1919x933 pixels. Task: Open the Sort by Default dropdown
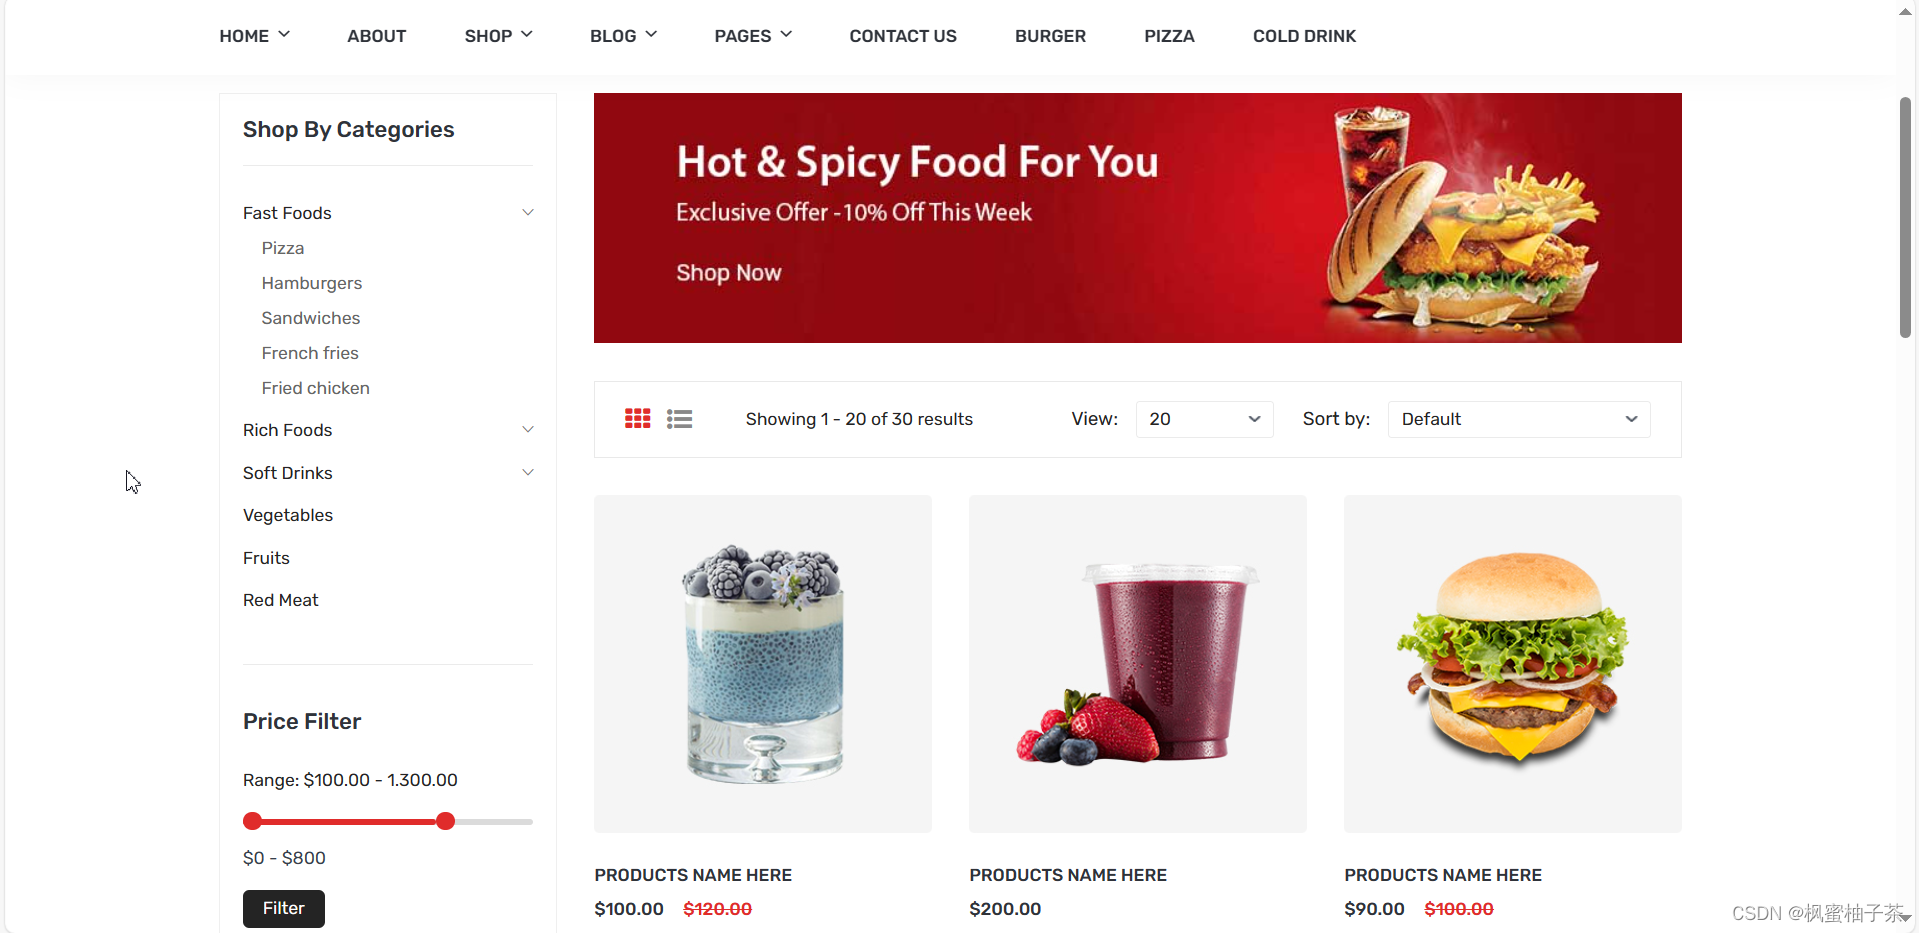tap(1519, 419)
